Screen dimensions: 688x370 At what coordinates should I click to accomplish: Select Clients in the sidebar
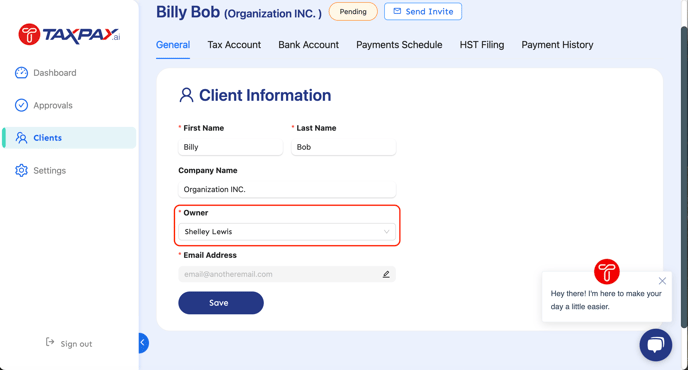pos(69,138)
